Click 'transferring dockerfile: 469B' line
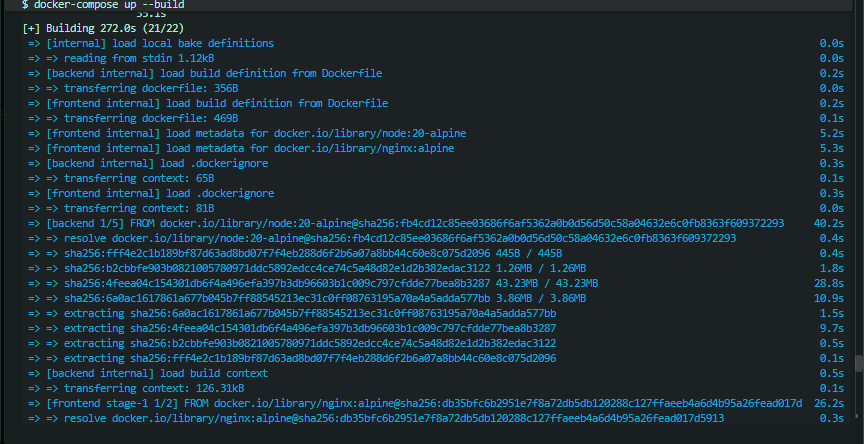The image size is (864, 444). pos(133,118)
